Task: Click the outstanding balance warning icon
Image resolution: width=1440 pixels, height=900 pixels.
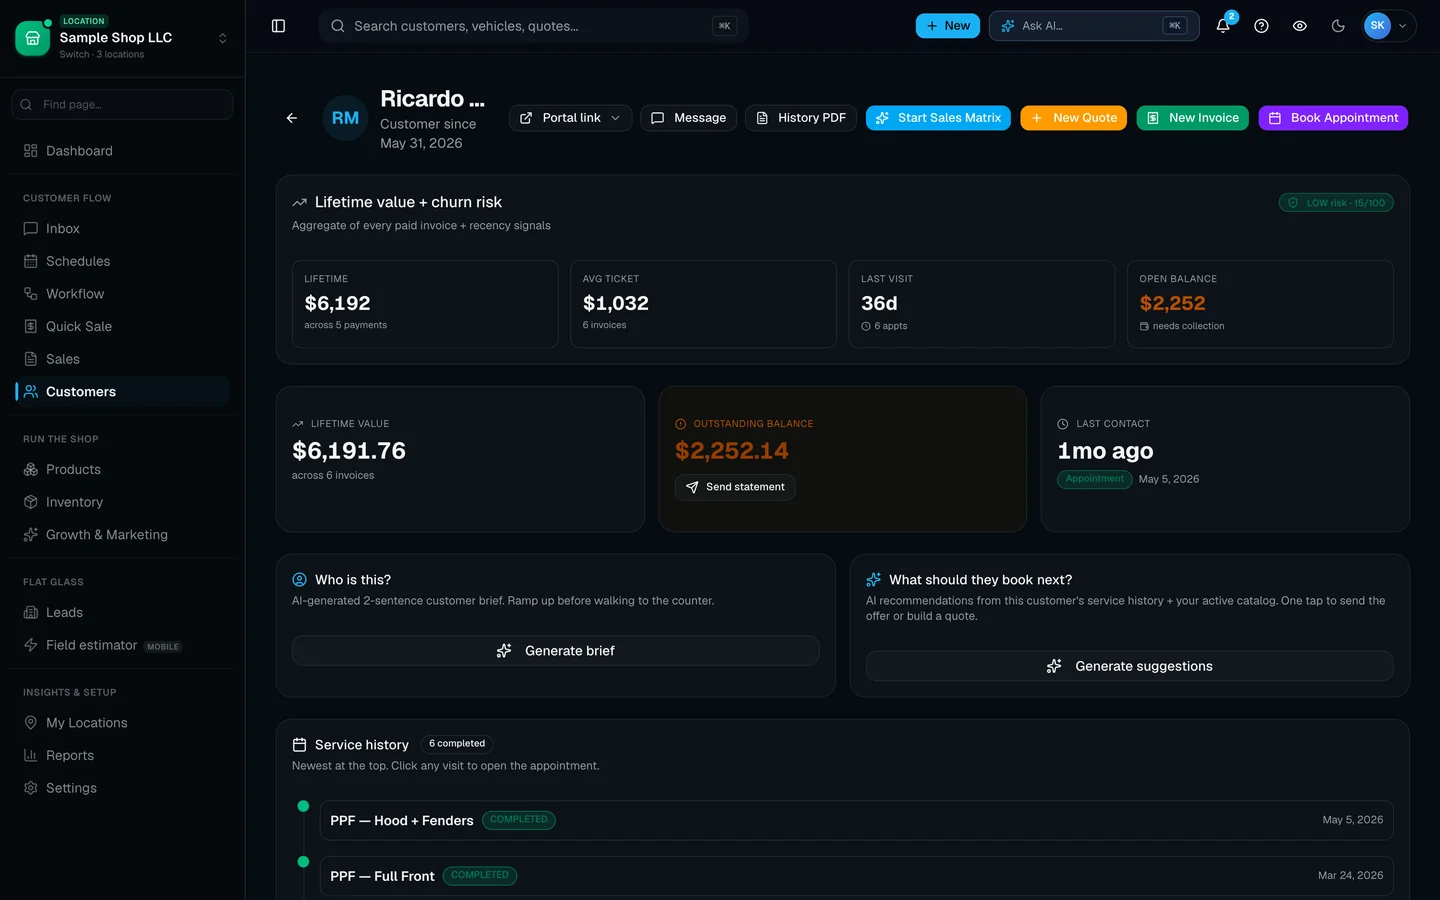Action: (x=681, y=424)
